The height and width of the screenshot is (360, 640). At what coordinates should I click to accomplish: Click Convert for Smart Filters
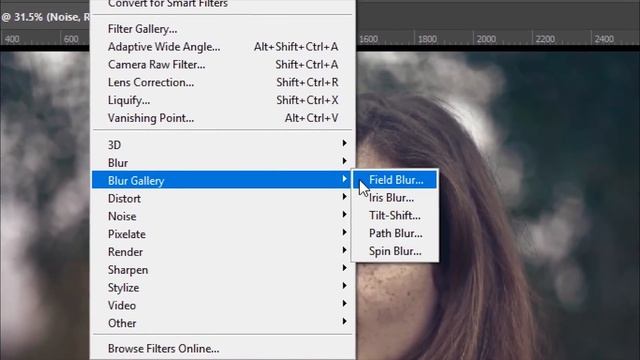(x=222, y=4)
